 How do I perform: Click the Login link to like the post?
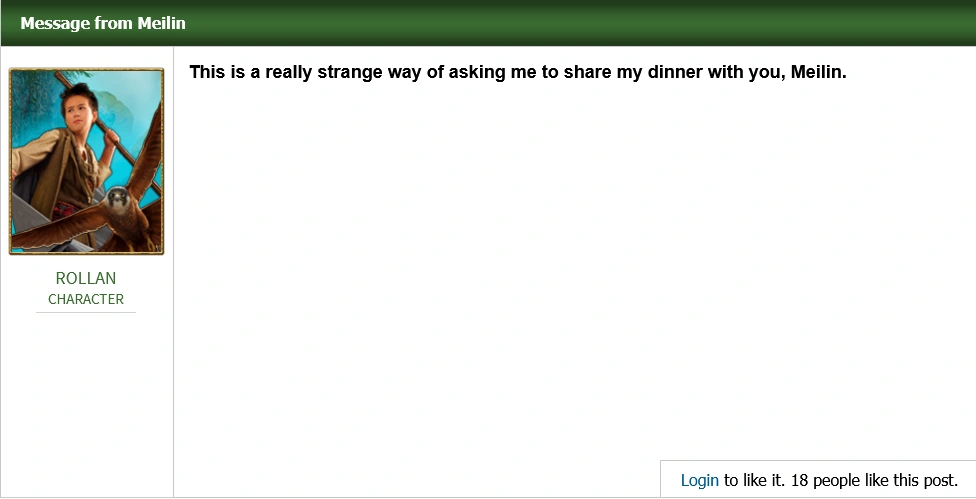pyautogui.click(x=699, y=480)
